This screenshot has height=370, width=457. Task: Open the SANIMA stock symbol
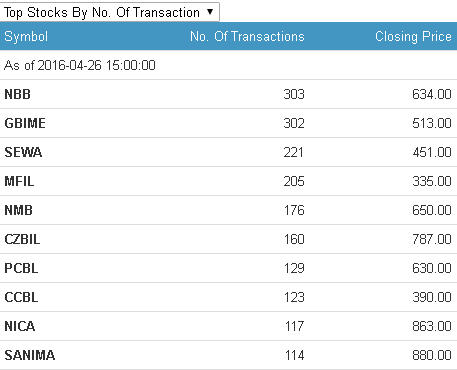[x=30, y=355]
